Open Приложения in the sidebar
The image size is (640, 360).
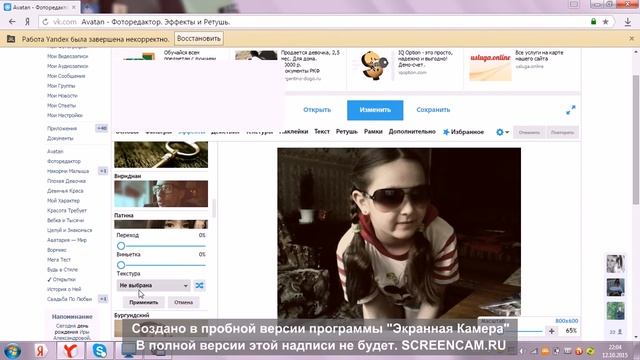62,128
